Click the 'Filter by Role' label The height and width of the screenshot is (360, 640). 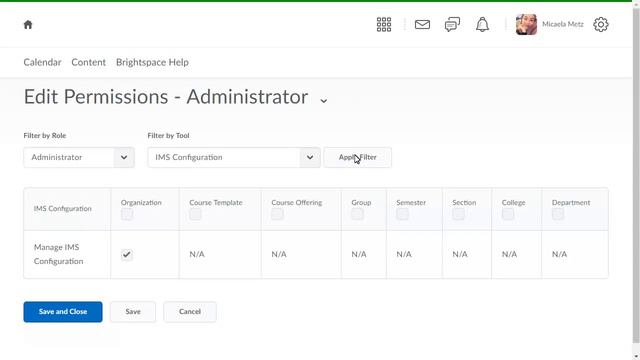[45, 136]
